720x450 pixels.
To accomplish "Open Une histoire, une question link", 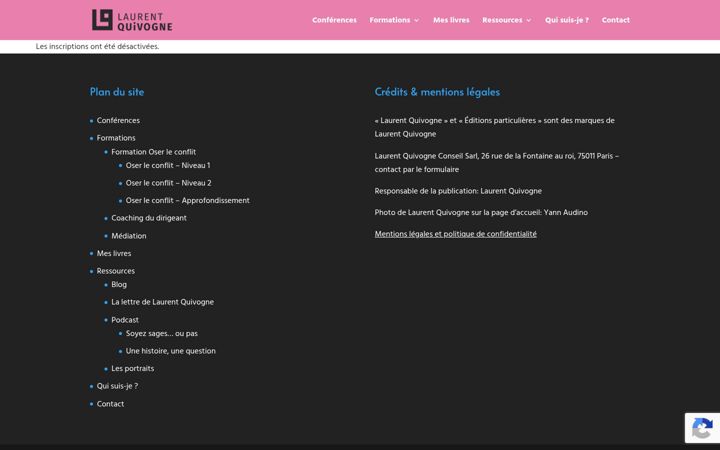I will (x=171, y=351).
